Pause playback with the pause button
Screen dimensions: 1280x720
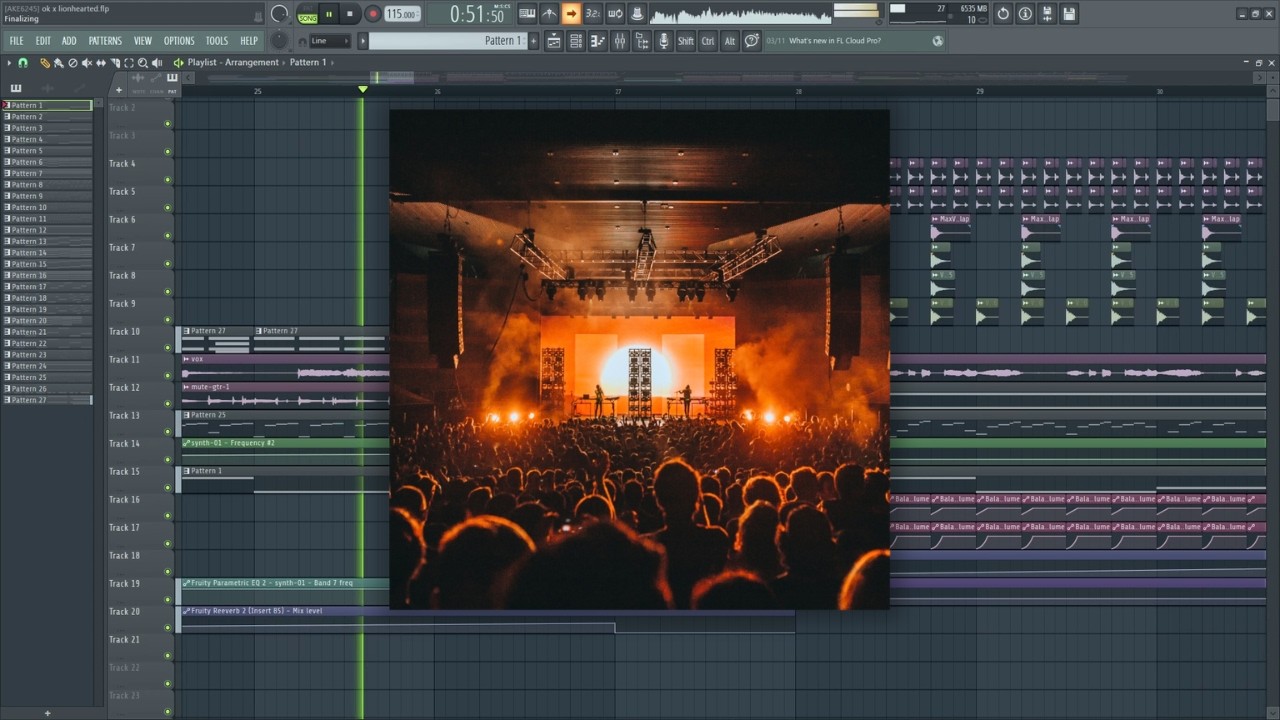coord(329,14)
